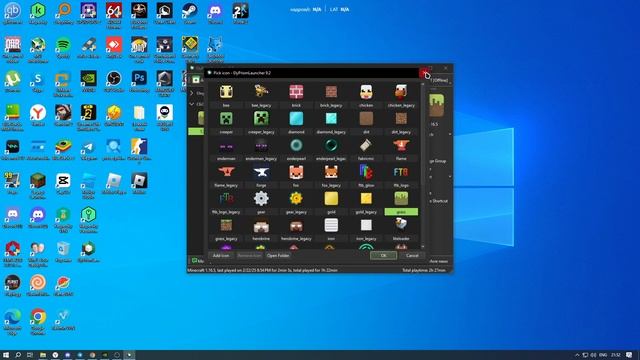Open the Windows Start menu

point(6,355)
